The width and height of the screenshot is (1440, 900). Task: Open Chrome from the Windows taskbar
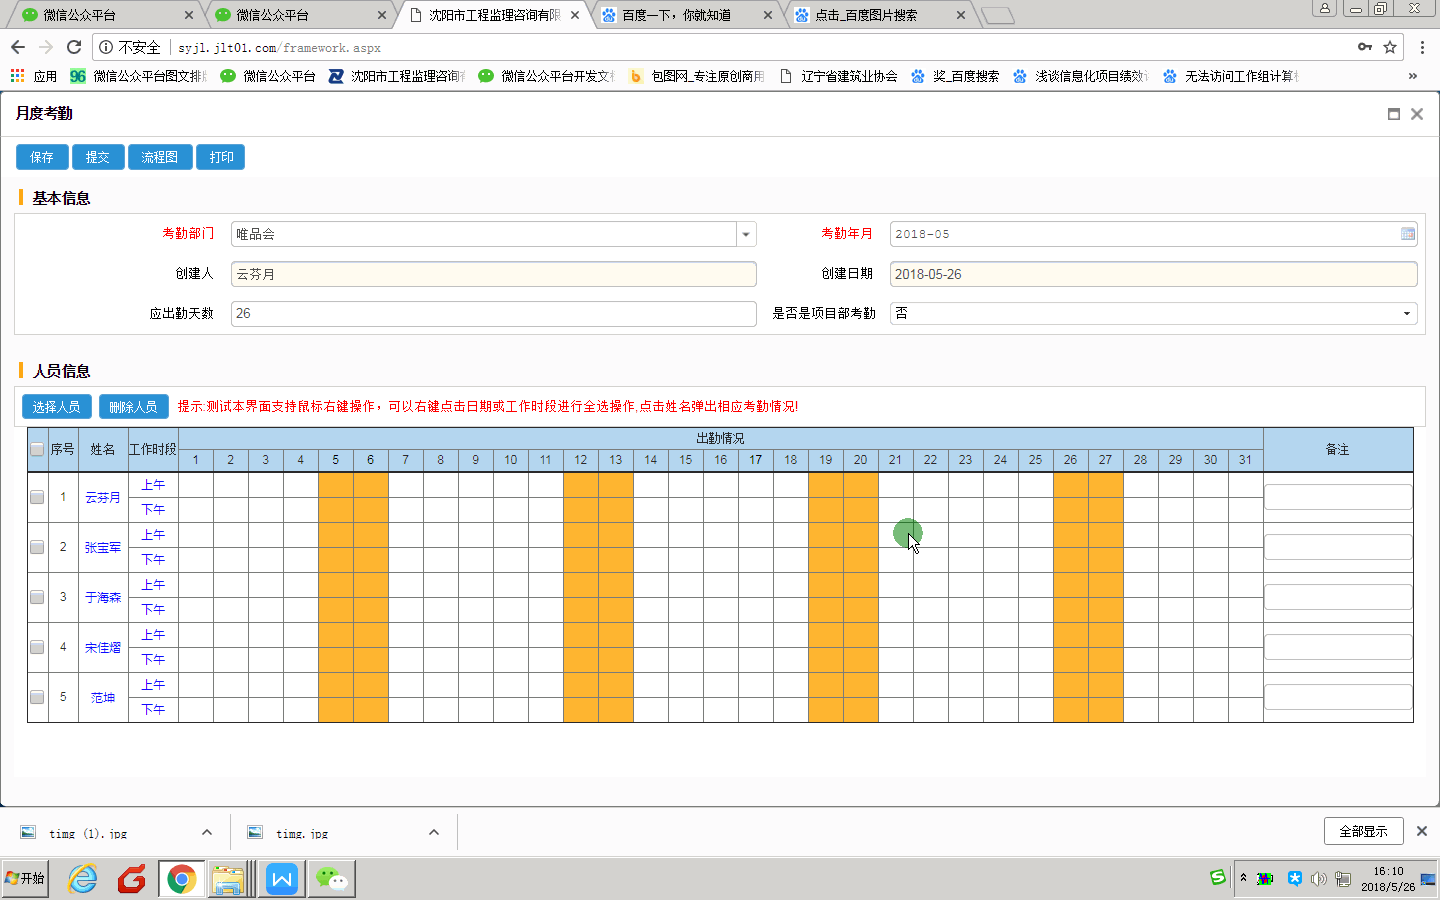181,879
